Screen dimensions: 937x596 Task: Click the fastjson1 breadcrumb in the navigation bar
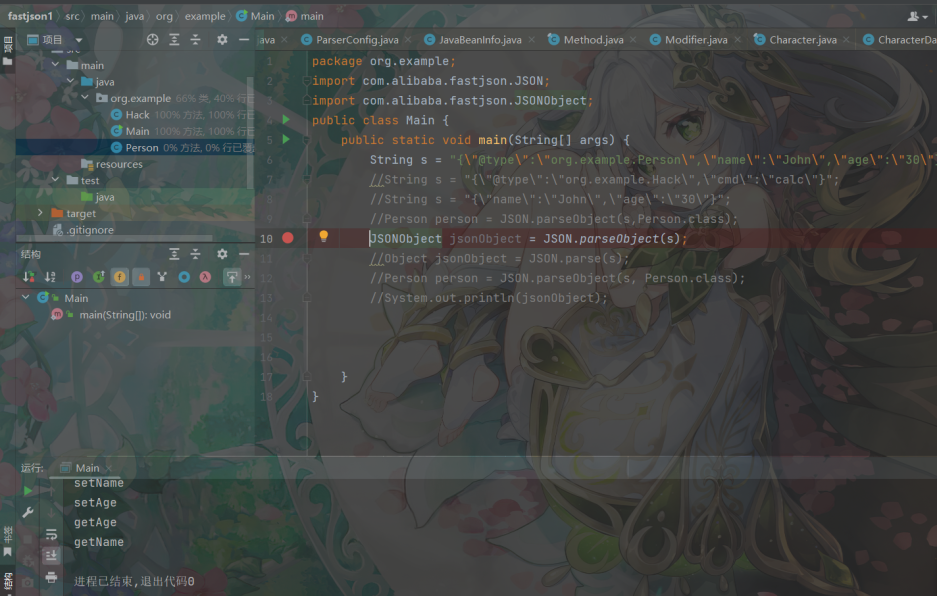click(x=30, y=16)
